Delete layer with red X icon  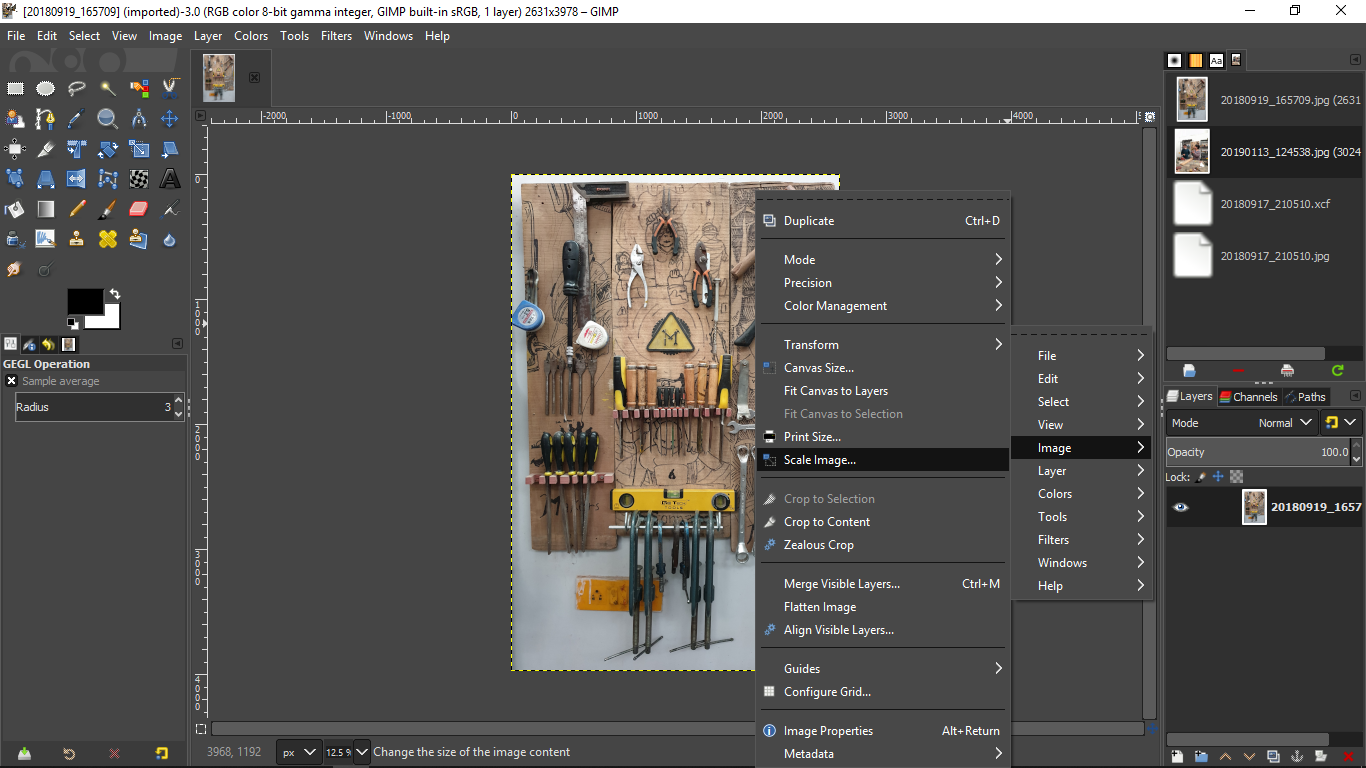[x=1348, y=756]
